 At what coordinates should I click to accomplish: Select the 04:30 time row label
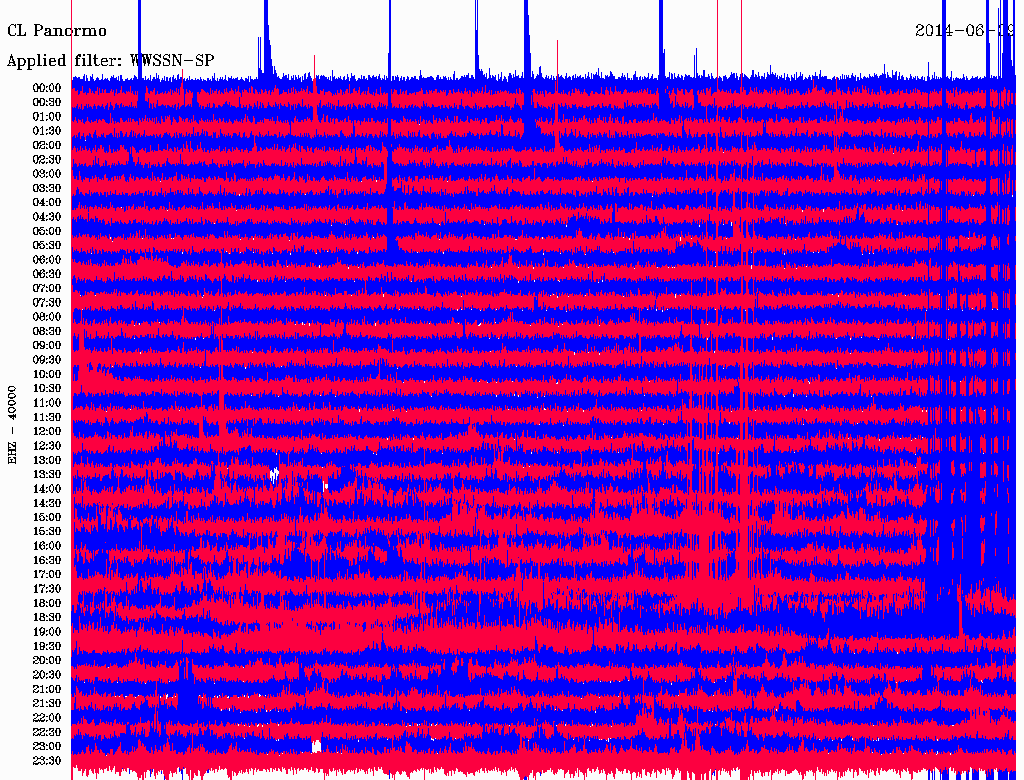click(x=47, y=216)
